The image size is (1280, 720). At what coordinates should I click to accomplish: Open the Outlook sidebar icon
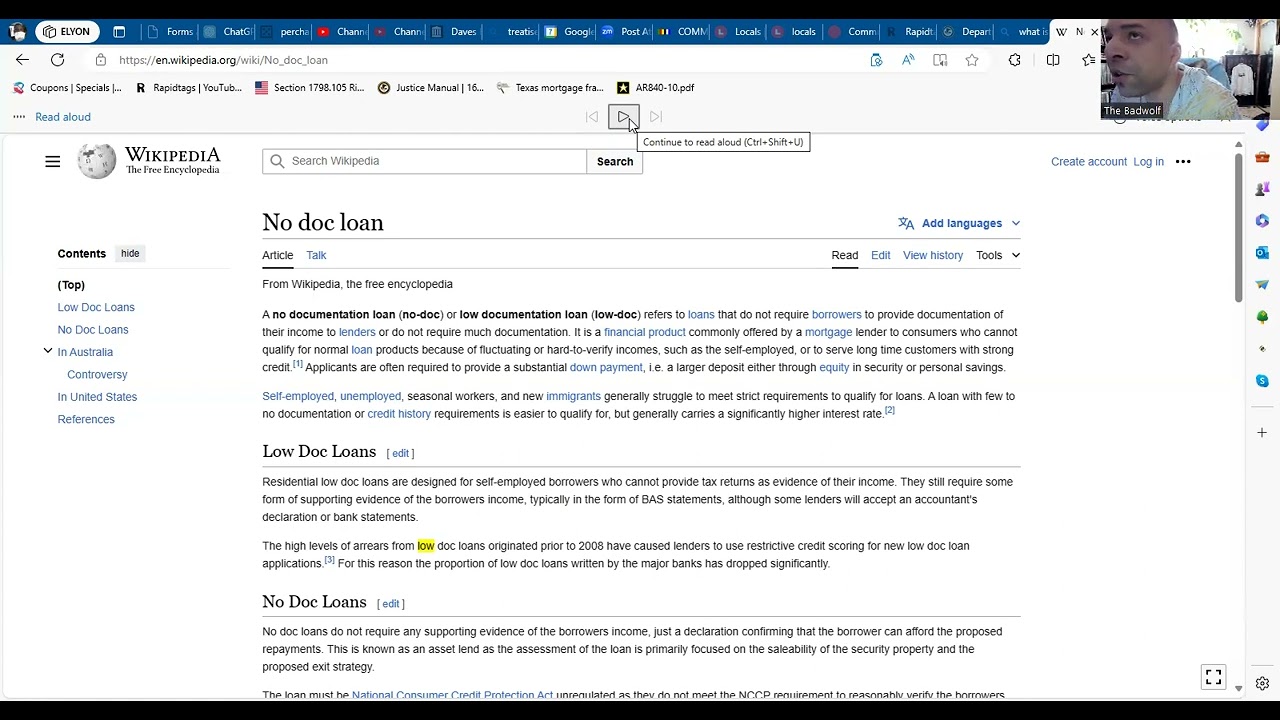click(1262, 253)
